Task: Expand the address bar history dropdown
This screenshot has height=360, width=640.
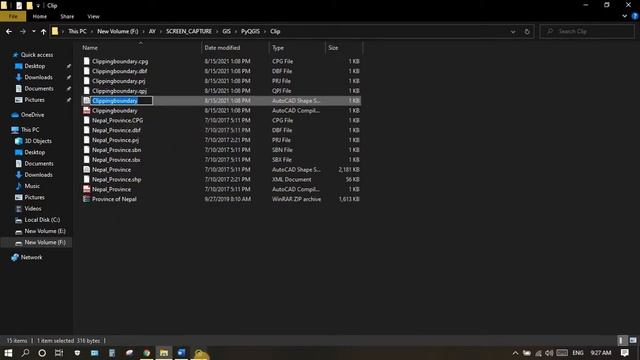Action: pyautogui.click(x=513, y=31)
